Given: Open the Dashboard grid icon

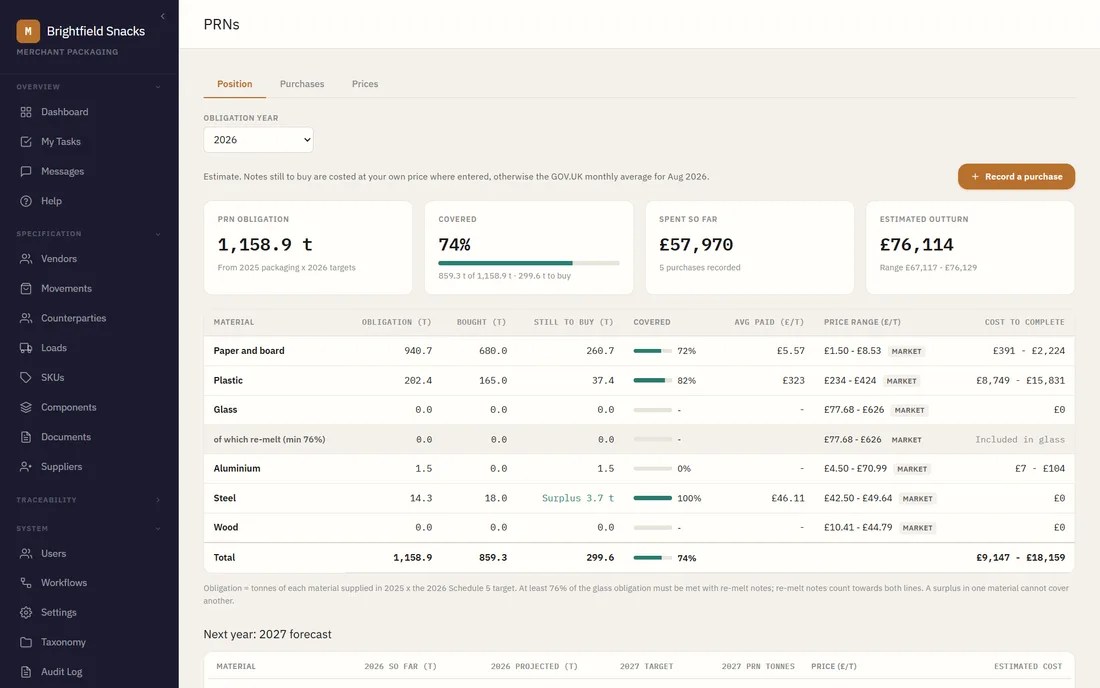Looking at the screenshot, I should click(x=26, y=112).
